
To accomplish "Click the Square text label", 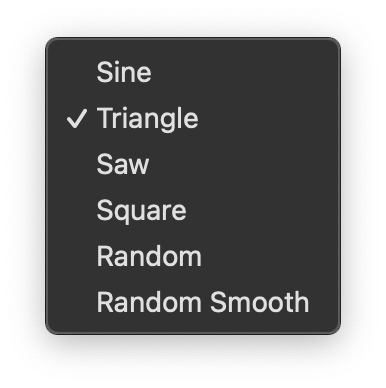I will (x=141, y=211).
